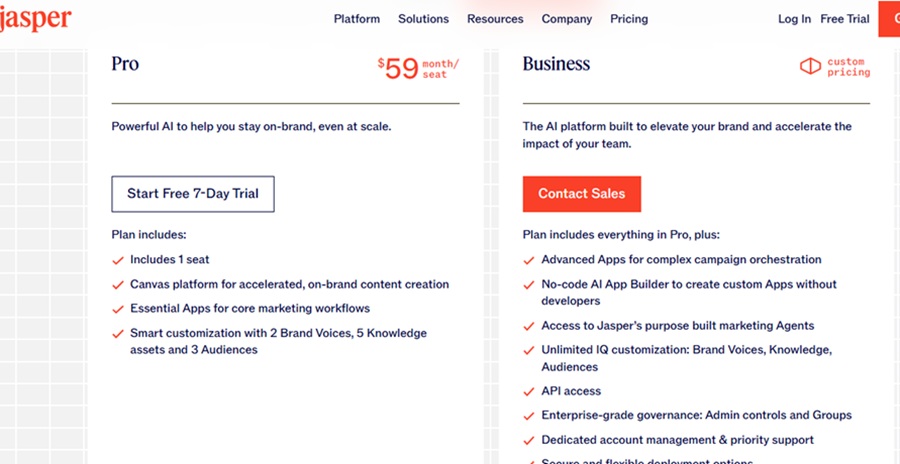The width and height of the screenshot is (900, 464).
Task: Click the Jasper logo
Action: (x=35, y=19)
